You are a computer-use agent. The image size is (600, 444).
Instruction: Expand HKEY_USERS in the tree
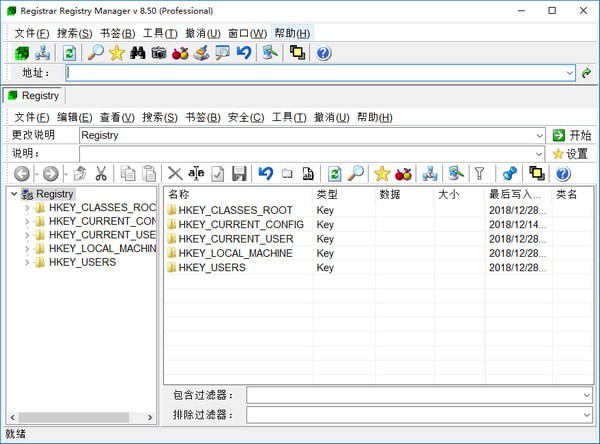pyautogui.click(x=27, y=263)
